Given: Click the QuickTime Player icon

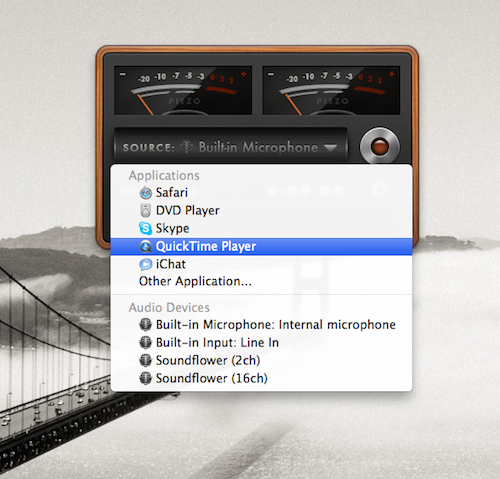Looking at the screenshot, I should 146,246.
